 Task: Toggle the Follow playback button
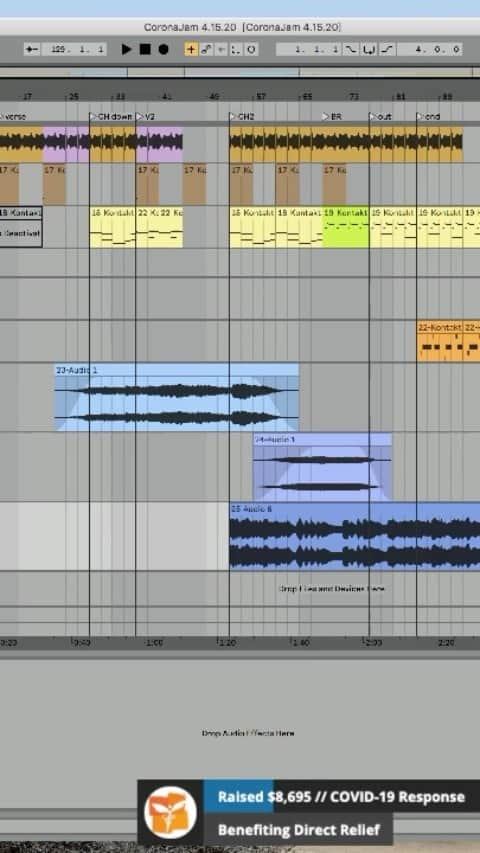click(32, 50)
